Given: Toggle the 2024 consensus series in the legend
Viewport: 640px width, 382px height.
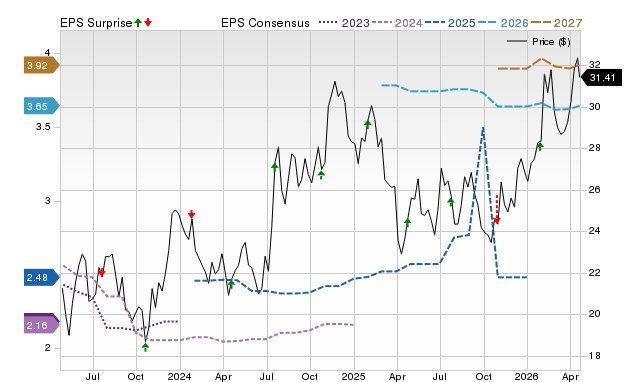Looking at the screenshot, I should 397,23.
